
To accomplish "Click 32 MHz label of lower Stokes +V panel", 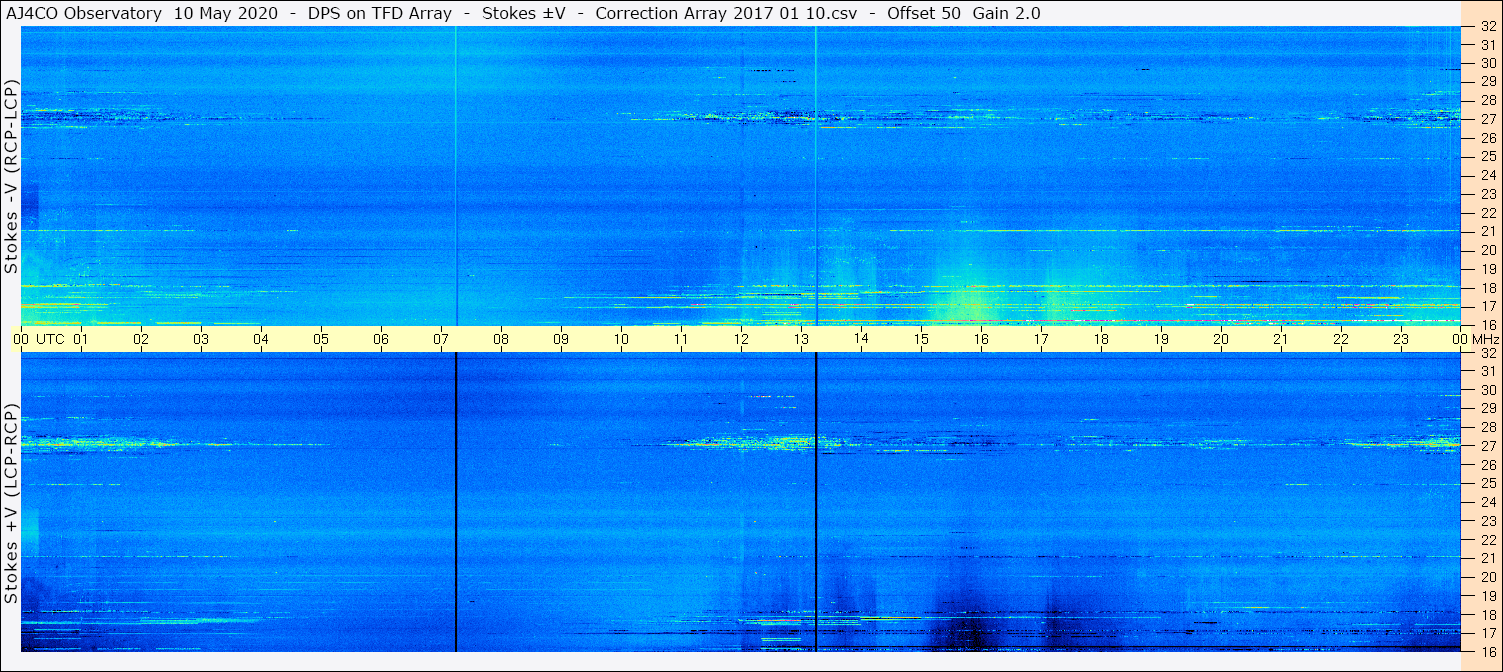I will (x=1488, y=353).
